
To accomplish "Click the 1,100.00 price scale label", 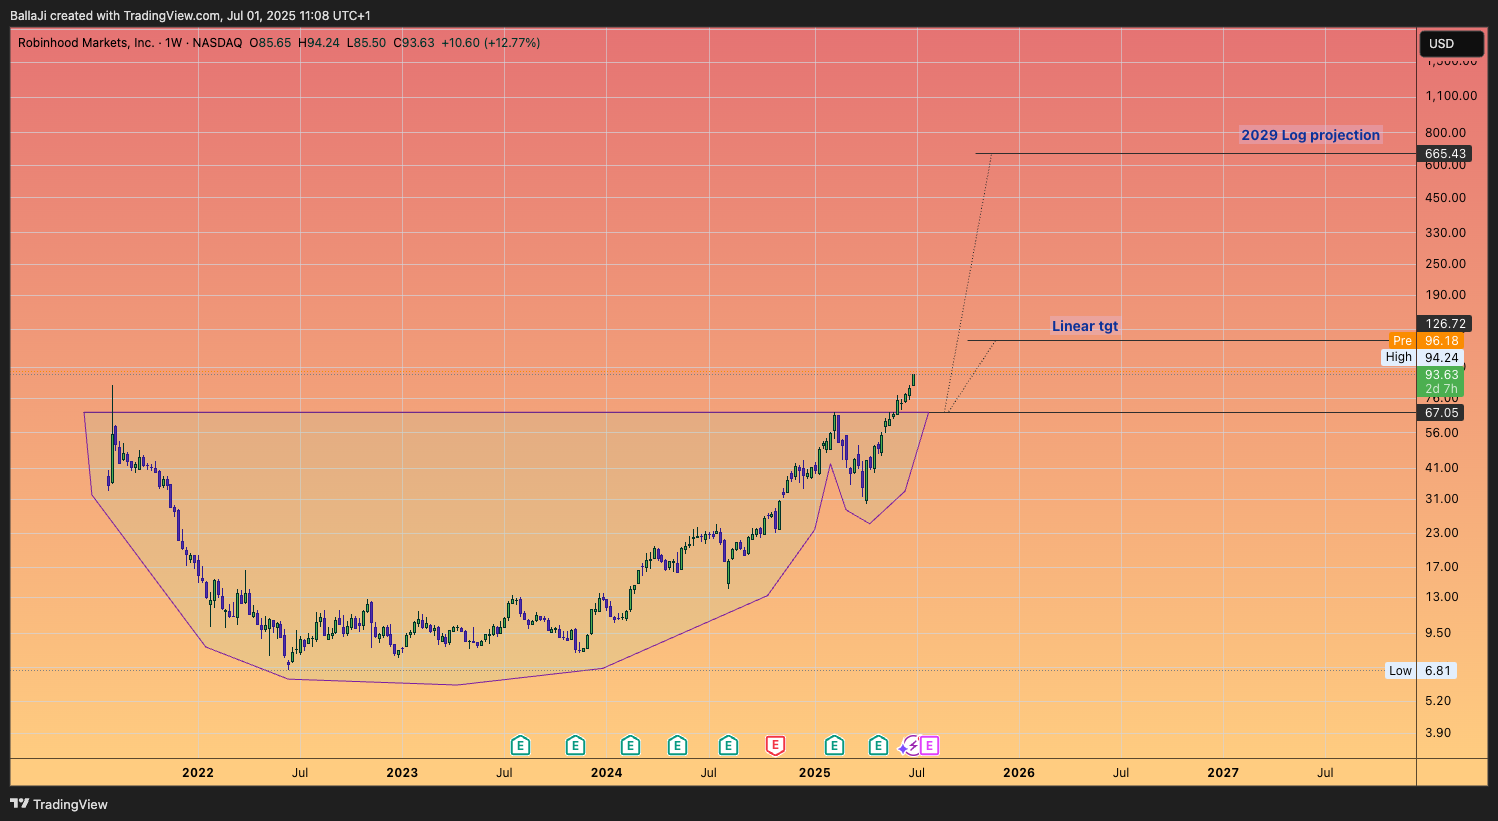I will click(x=1452, y=96).
